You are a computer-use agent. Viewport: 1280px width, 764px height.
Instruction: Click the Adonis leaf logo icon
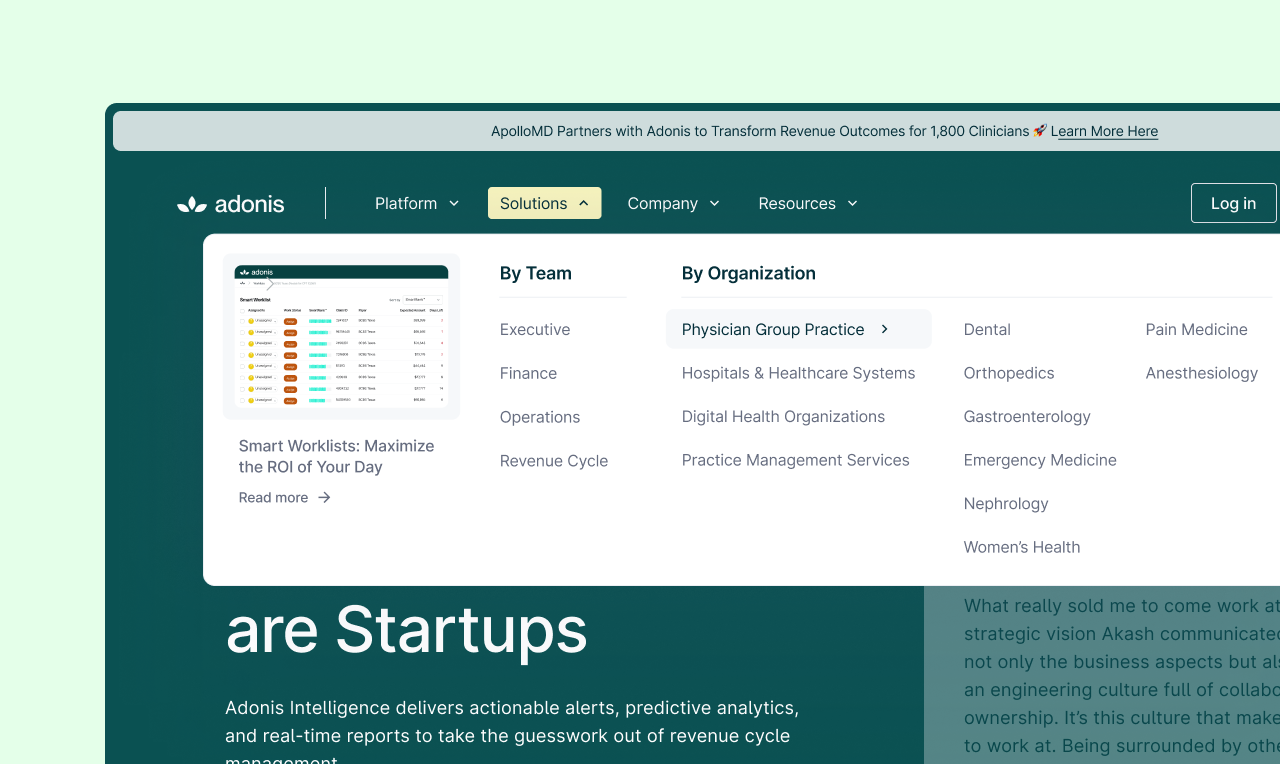coord(191,204)
